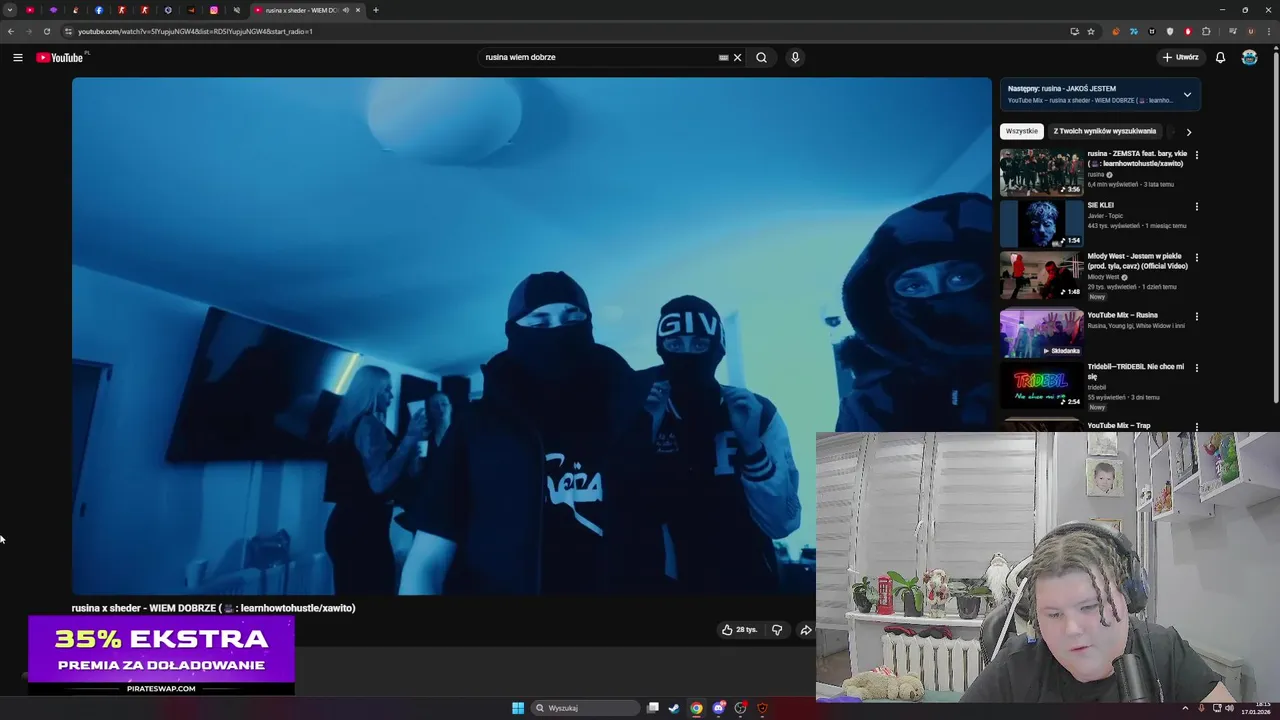Open Discord from the taskbar
Viewport: 1280px width, 720px height.
(718, 708)
